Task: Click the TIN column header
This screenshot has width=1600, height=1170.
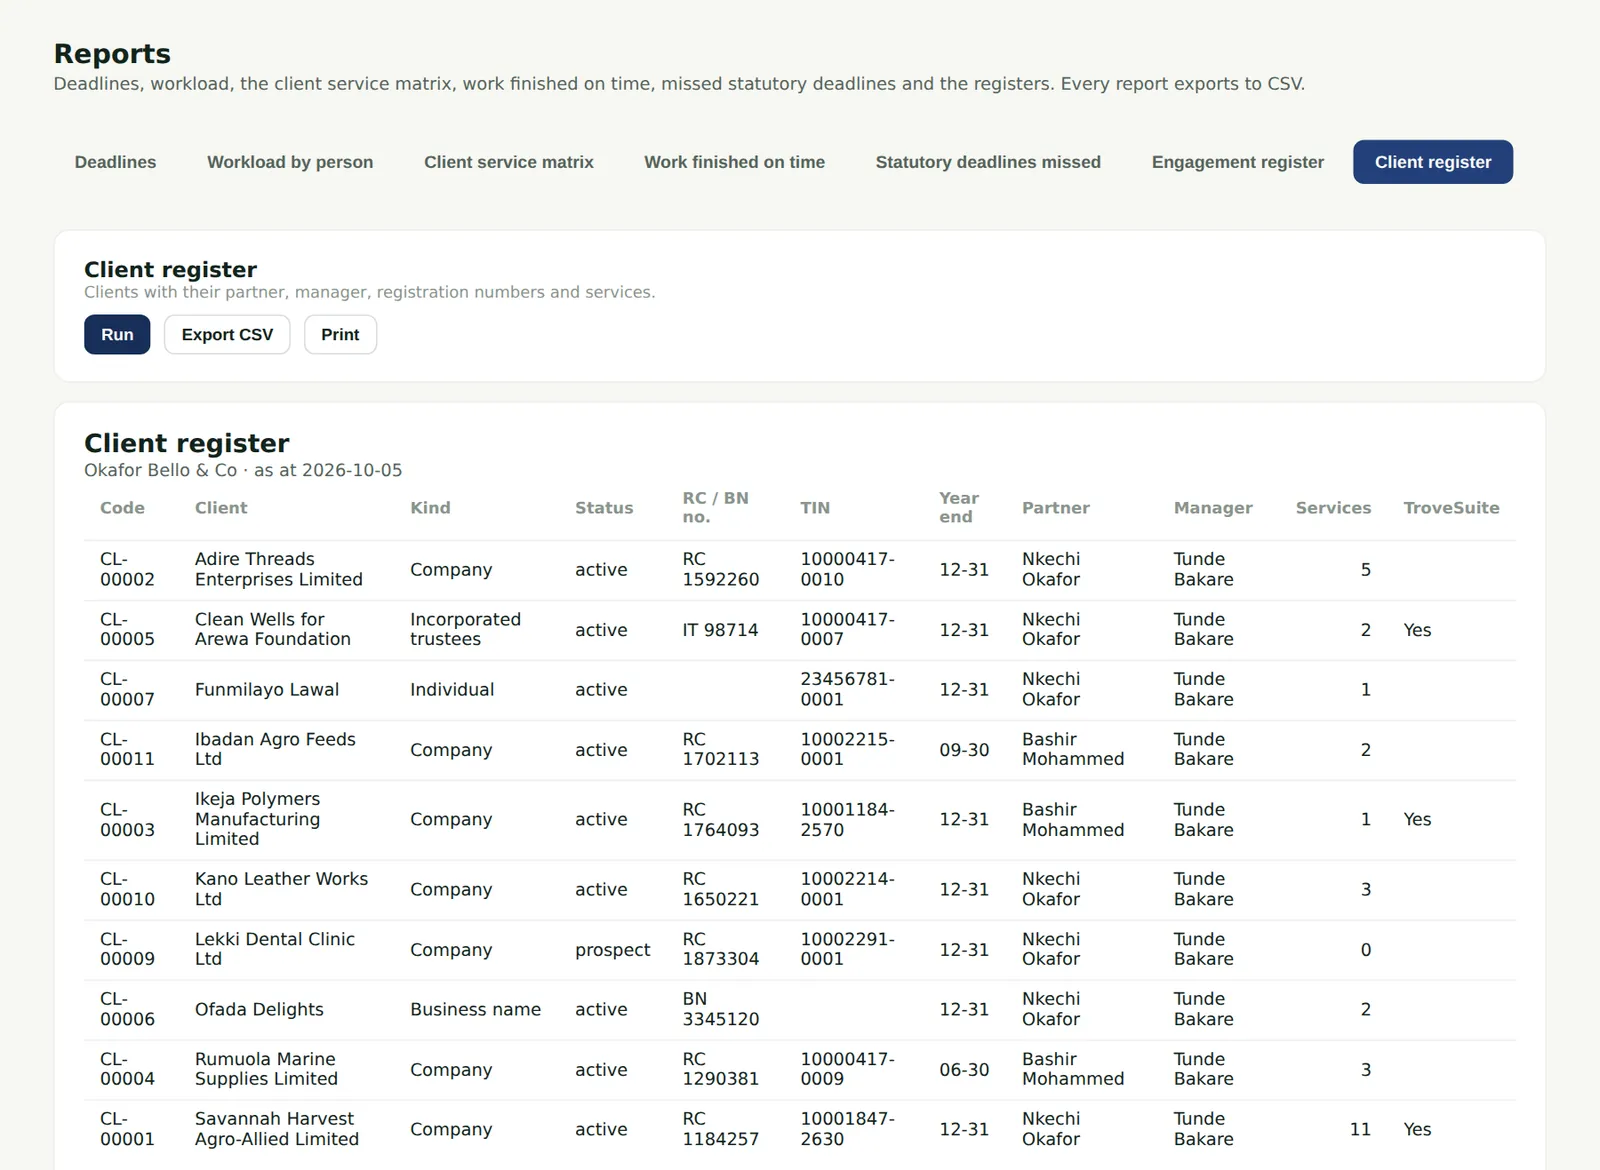Action: click(815, 508)
